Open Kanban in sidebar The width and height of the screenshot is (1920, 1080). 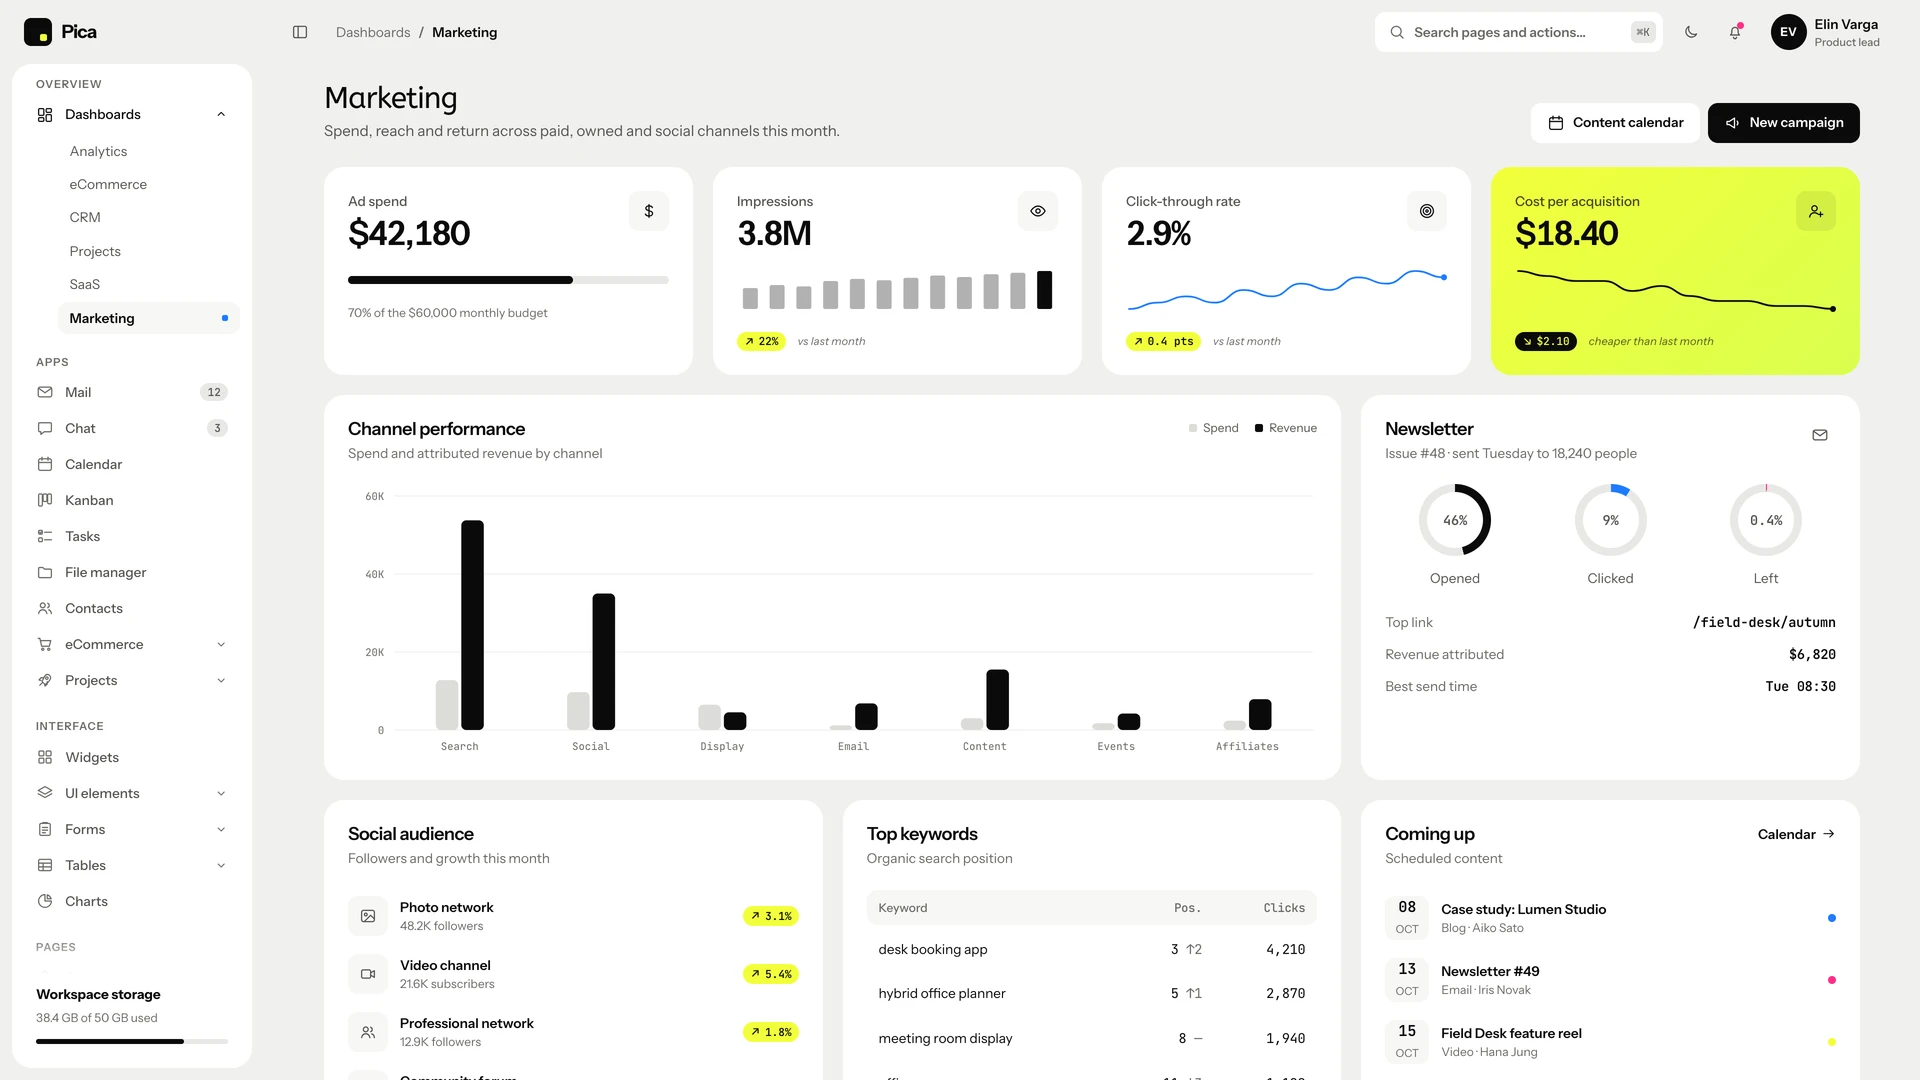pos(132,500)
